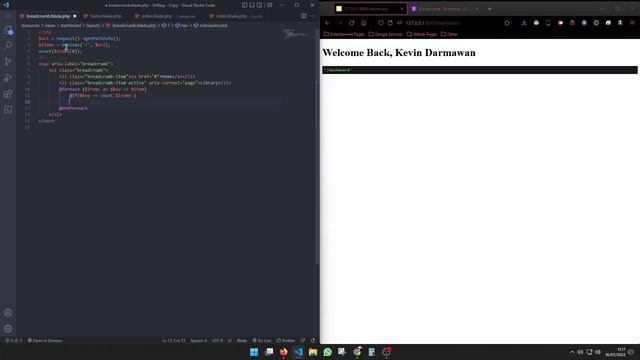The image size is (640, 360).
Task: Click 'Go Live' in the status bar
Action: click(262, 340)
